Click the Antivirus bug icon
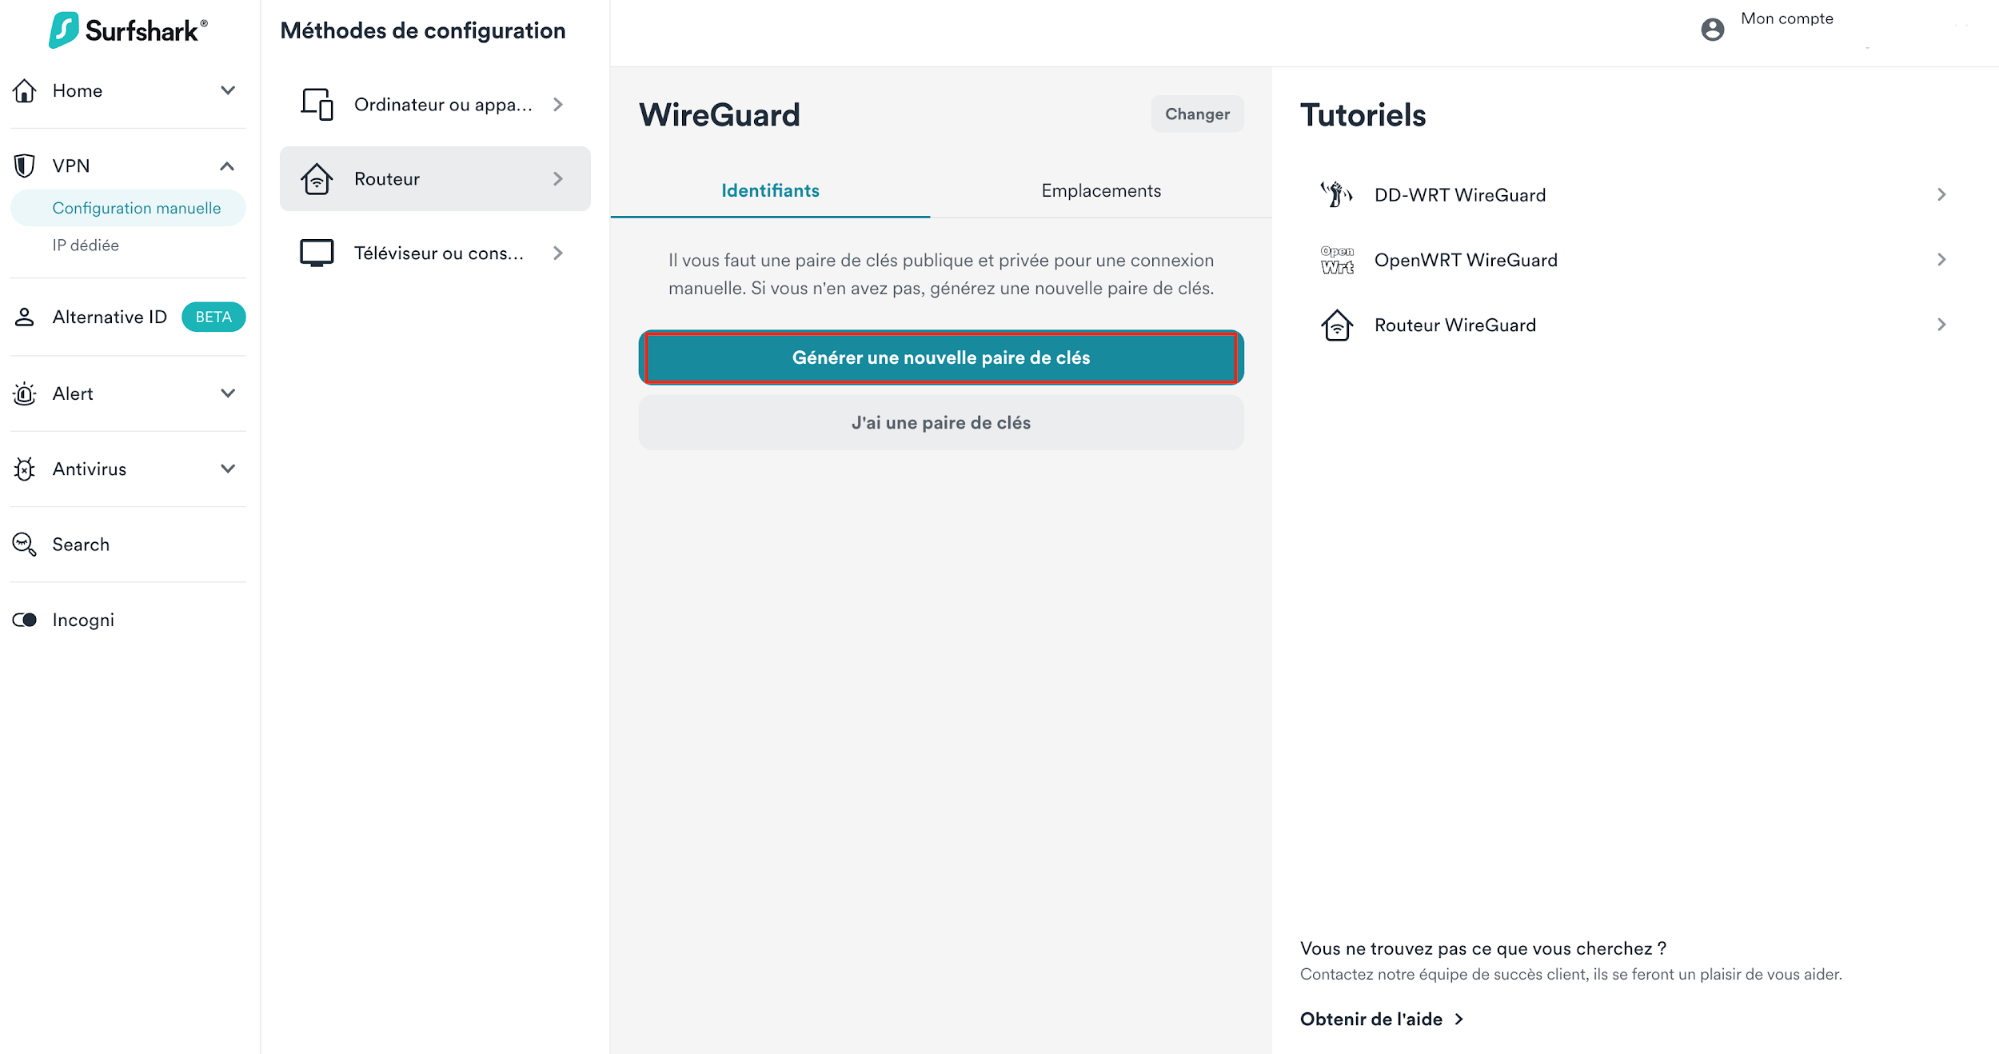Viewport: 1999px width, 1054px height. [x=25, y=469]
